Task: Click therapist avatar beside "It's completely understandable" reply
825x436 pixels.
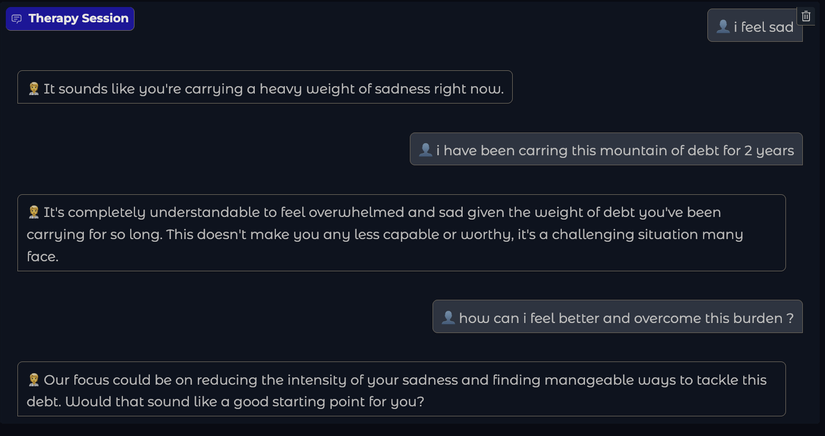Action: tap(33, 212)
